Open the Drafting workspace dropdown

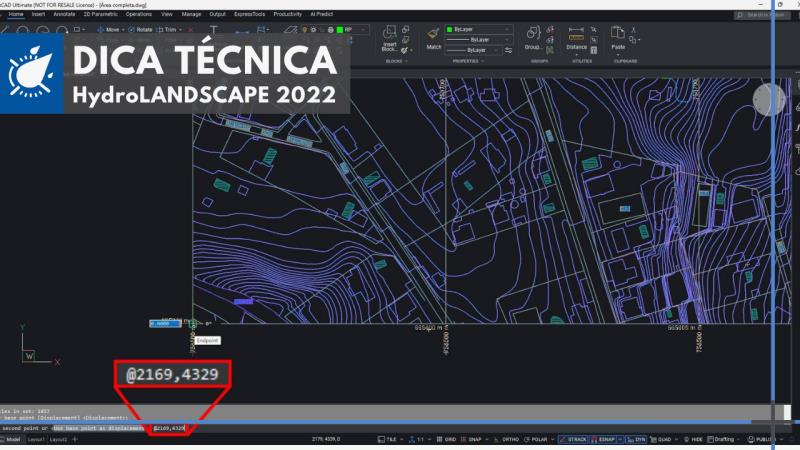(x=723, y=439)
